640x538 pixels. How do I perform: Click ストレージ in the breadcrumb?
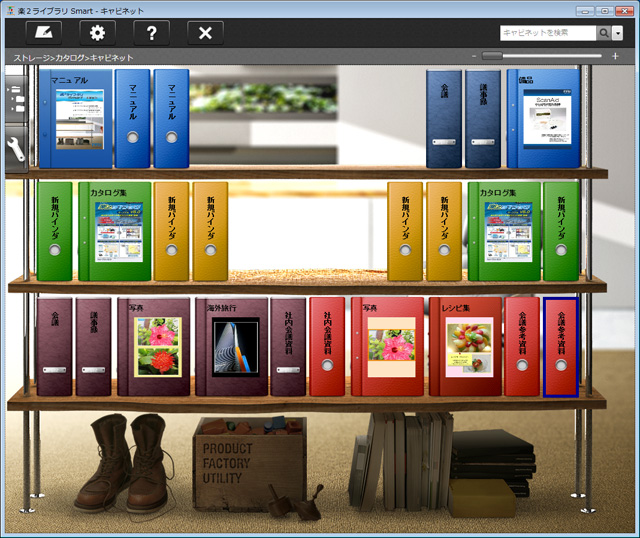tap(32, 58)
